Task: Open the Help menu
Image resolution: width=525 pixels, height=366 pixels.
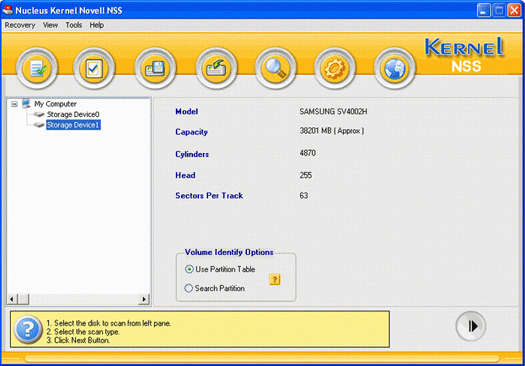Action: point(96,25)
